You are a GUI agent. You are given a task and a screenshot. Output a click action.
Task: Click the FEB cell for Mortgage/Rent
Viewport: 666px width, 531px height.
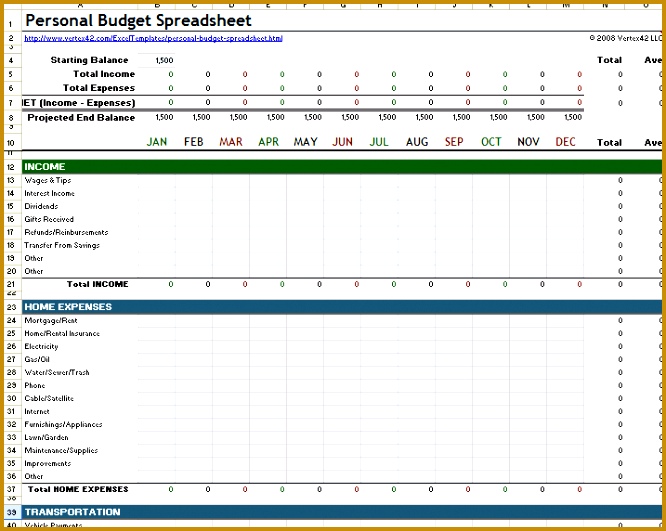[x=194, y=320]
